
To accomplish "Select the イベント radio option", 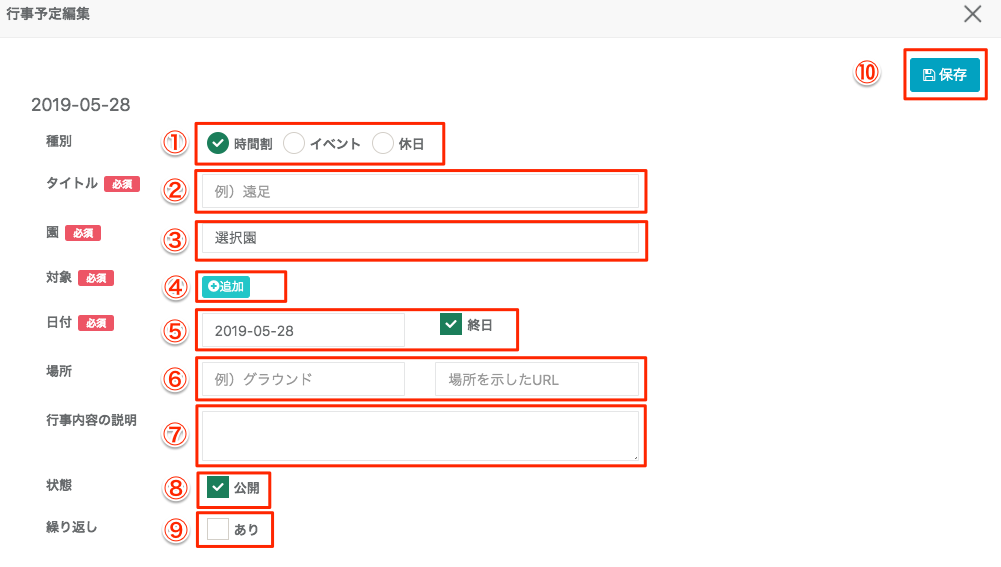I will point(294,143).
